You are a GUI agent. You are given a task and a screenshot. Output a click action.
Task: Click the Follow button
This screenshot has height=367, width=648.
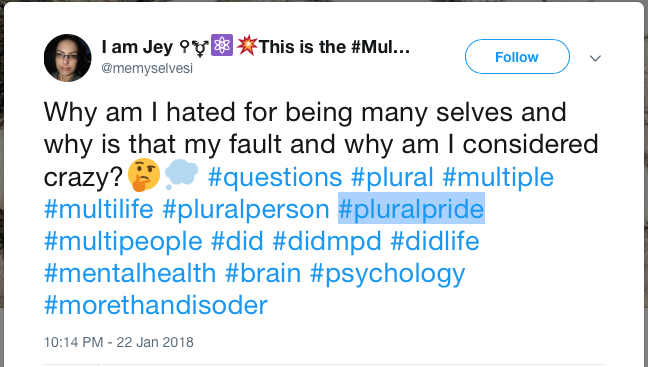(517, 57)
